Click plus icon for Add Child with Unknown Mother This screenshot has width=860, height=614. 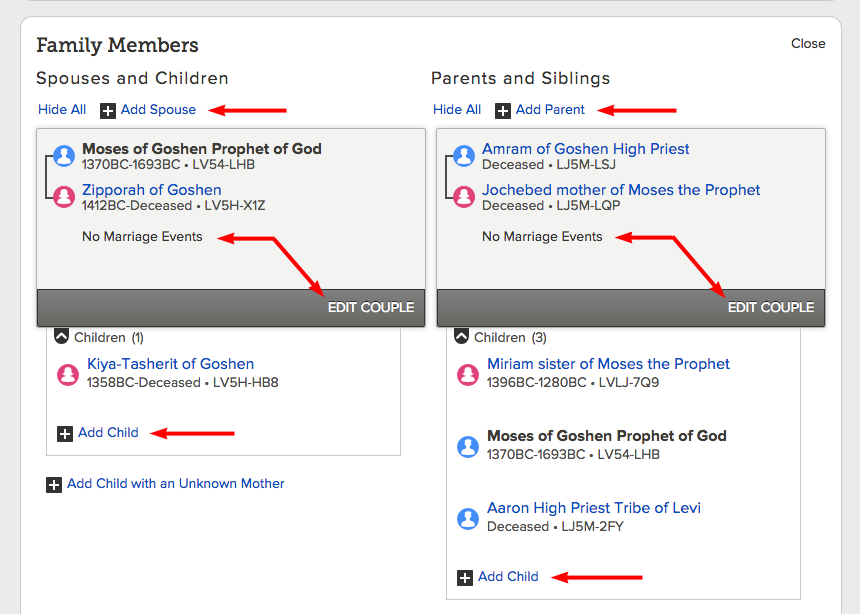54,485
